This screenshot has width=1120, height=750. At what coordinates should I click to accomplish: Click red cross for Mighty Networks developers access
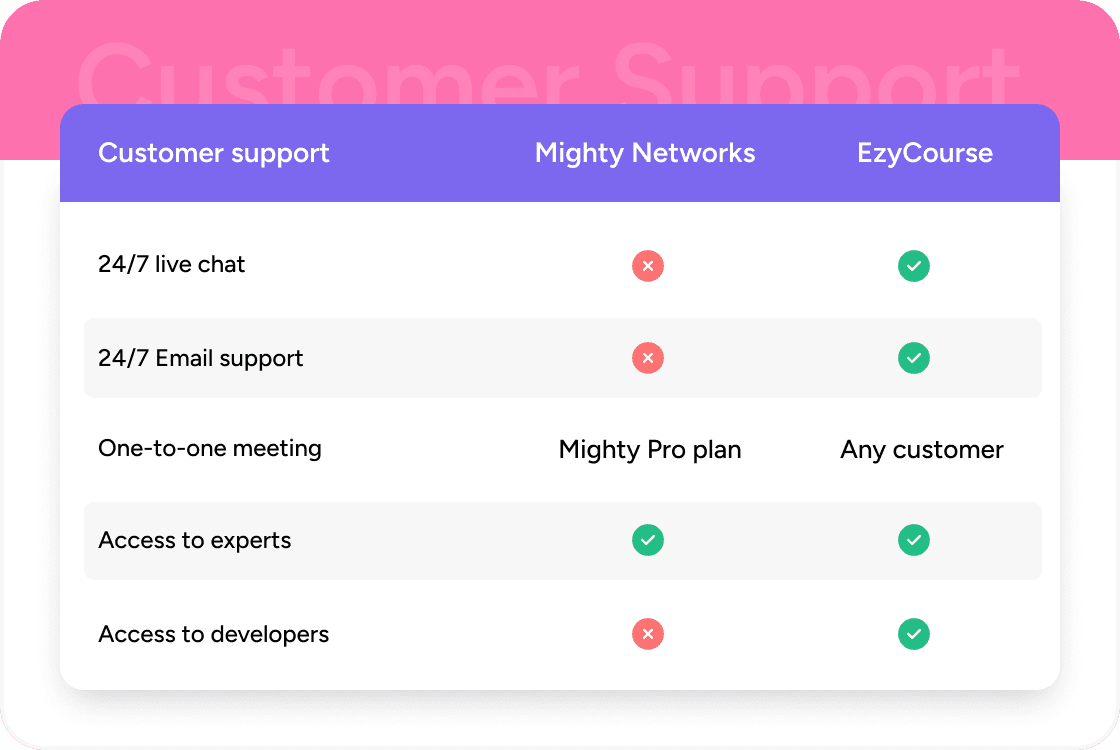pos(648,634)
